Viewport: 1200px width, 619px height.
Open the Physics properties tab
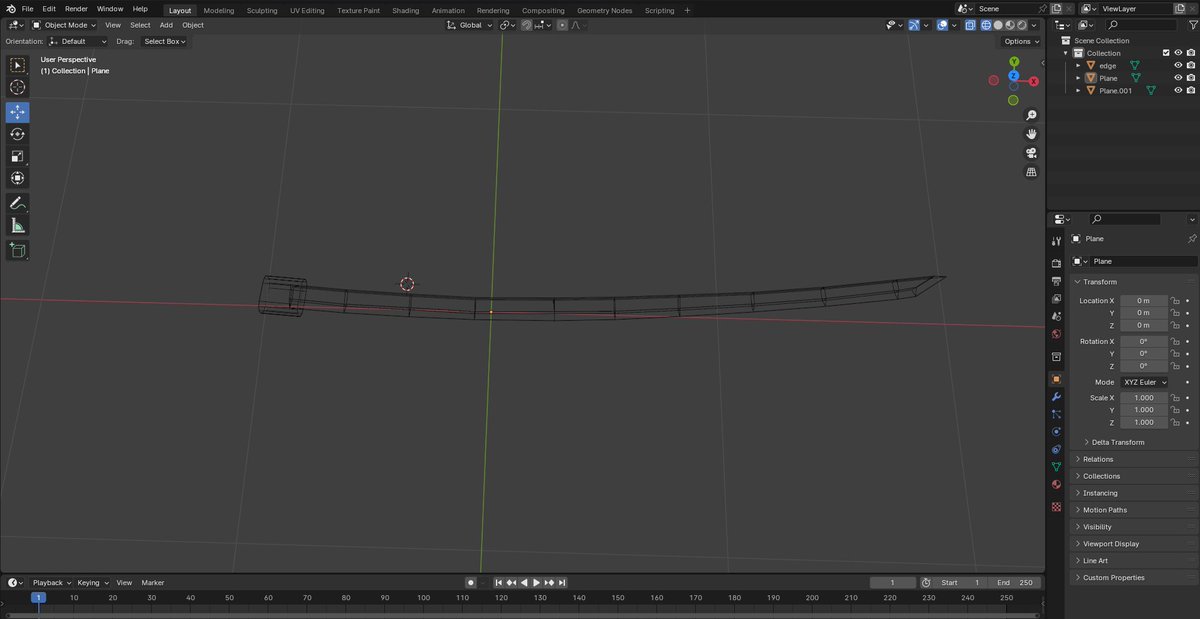1056,432
